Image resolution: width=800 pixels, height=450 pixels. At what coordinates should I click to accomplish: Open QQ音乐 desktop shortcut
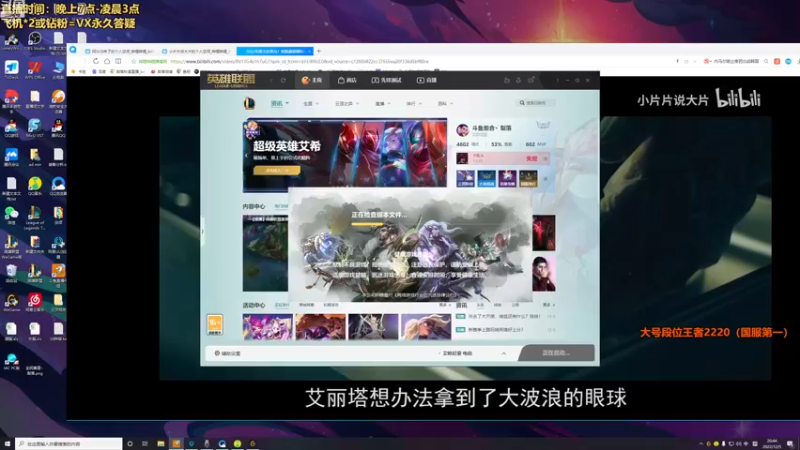click(35, 186)
